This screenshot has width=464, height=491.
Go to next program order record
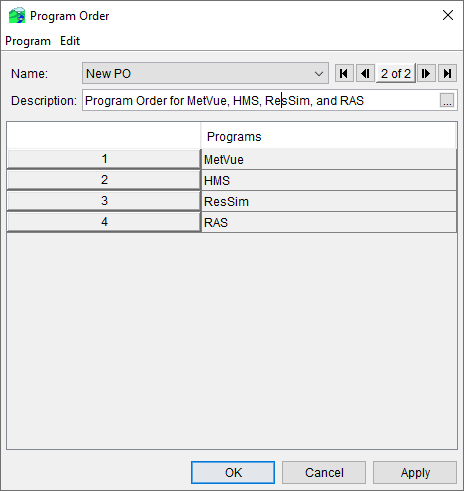point(426,73)
